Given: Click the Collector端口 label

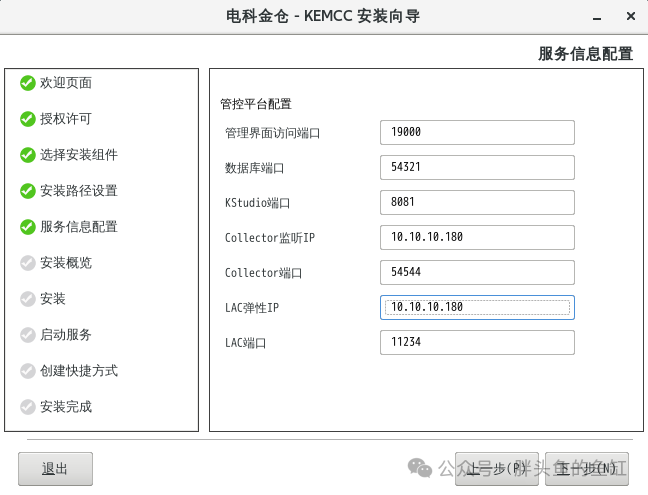Looking at the screenshot, I should [264, 273].
